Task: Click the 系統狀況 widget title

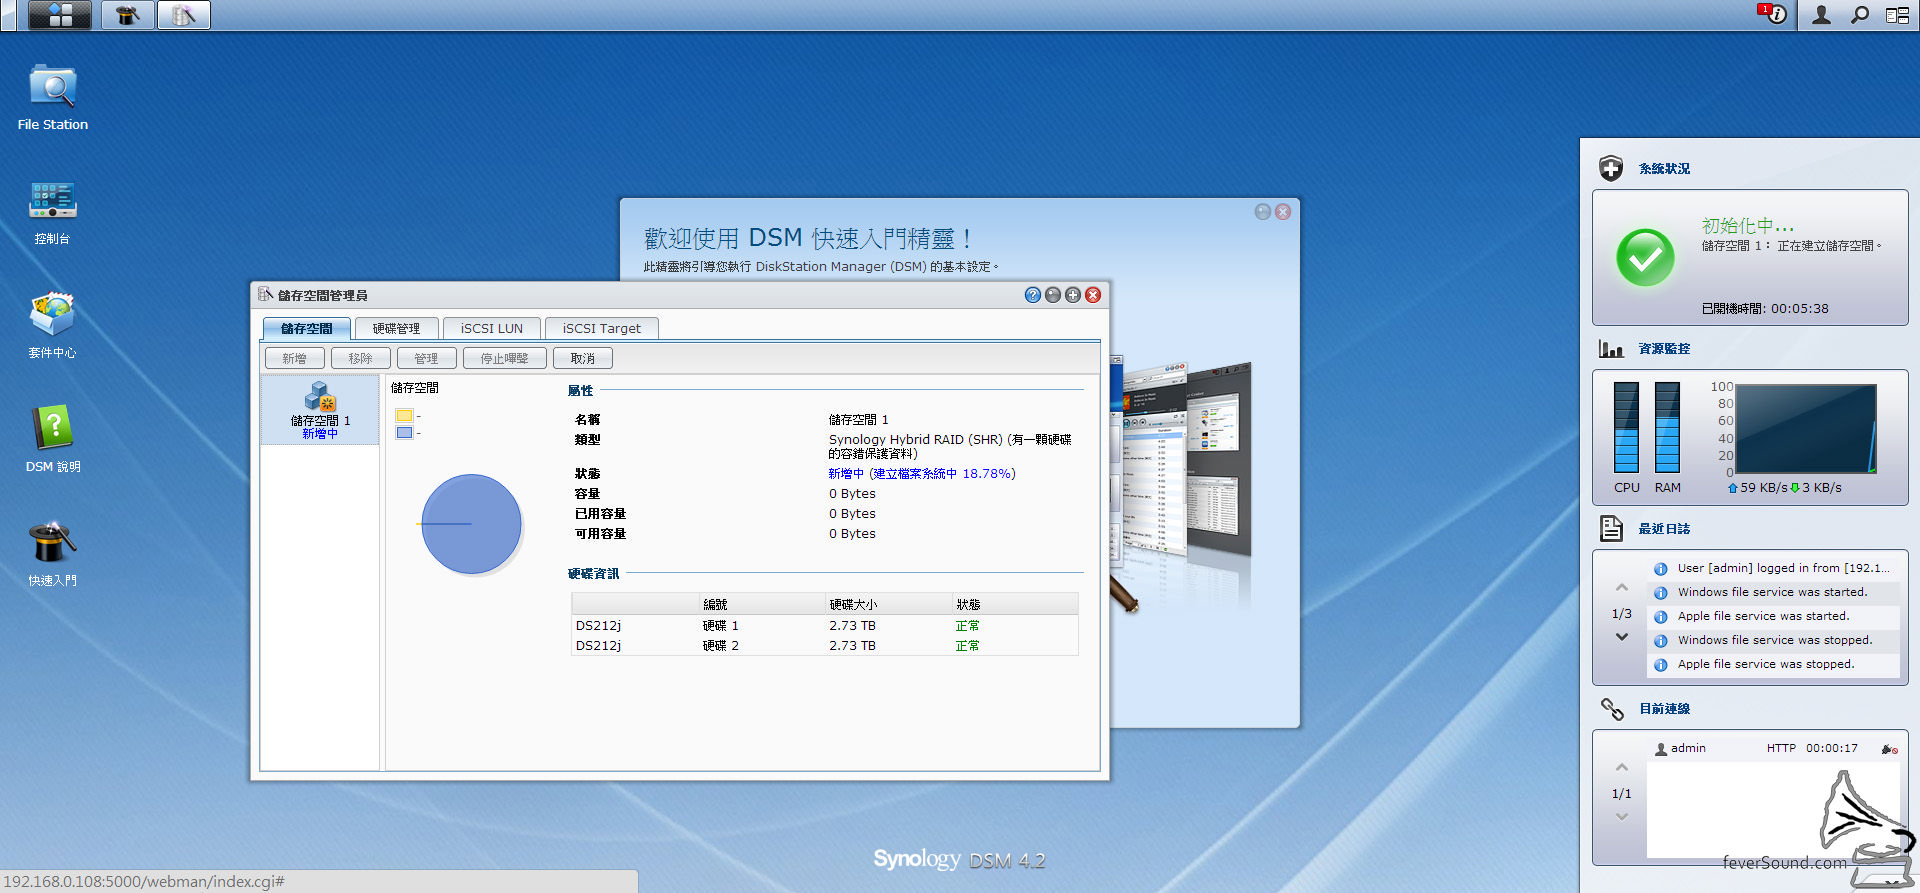Action: click(x=1664, y=169)
